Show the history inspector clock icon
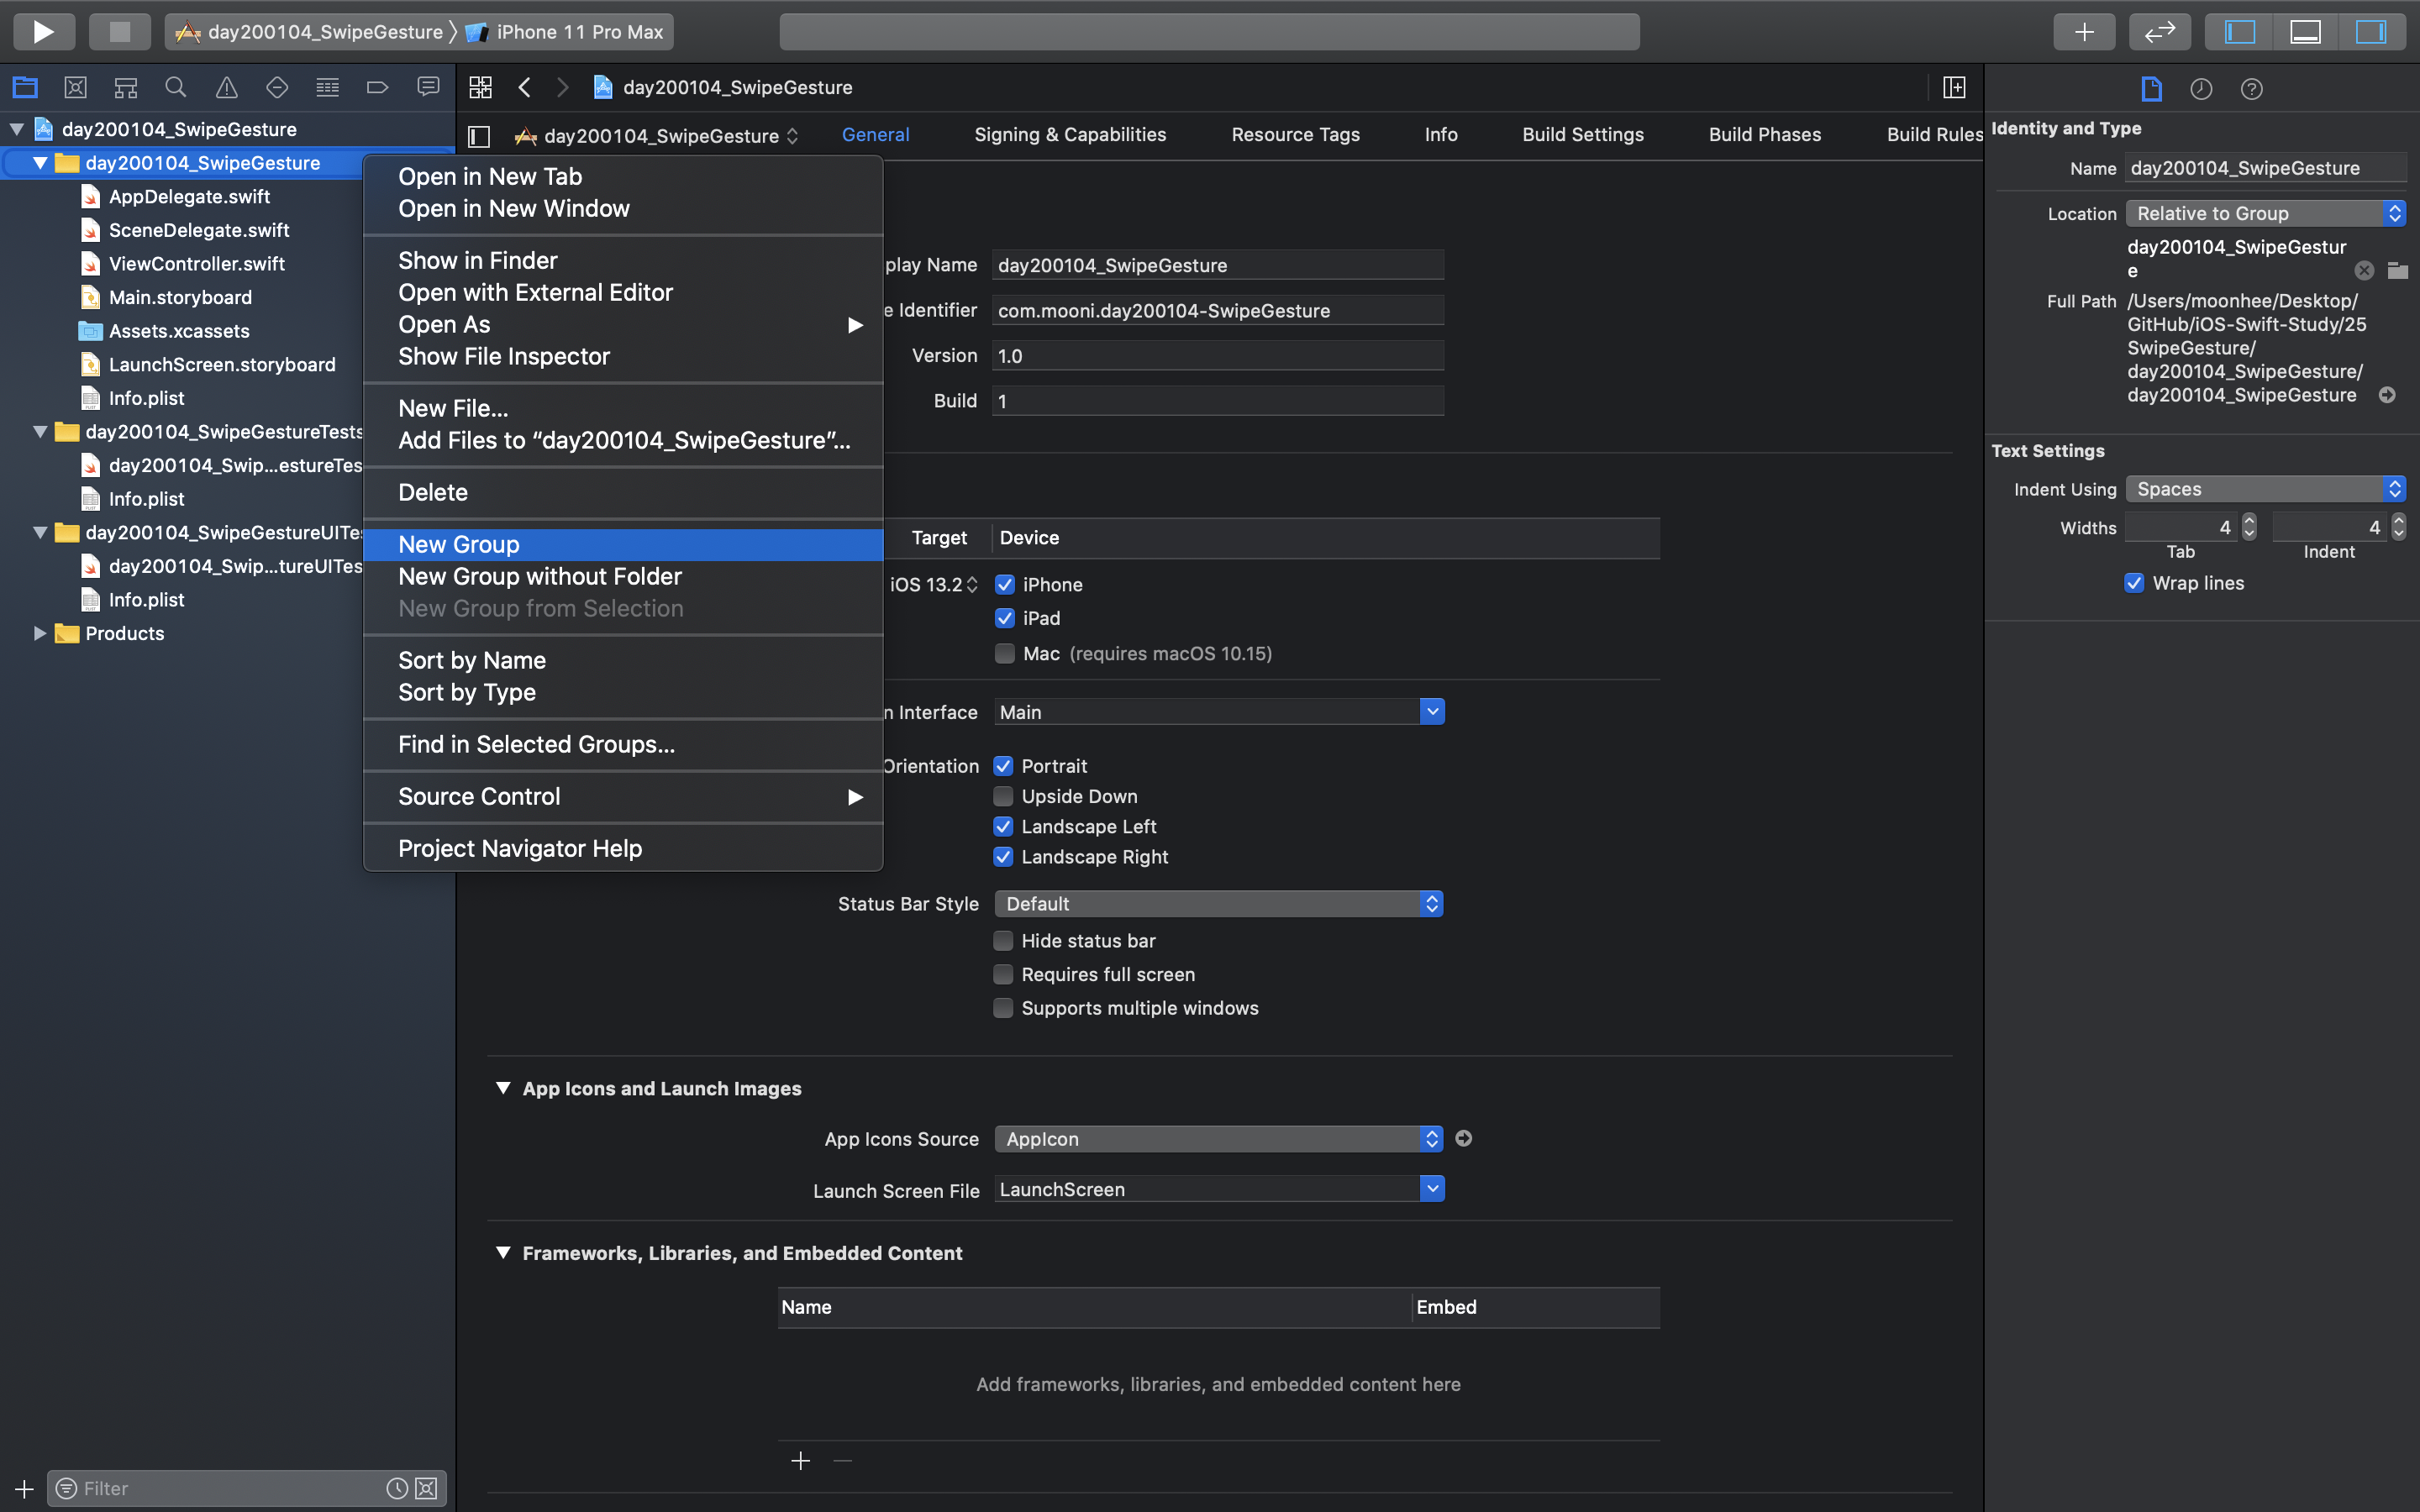This screenshot has height=1512, width=2420. (x=2201, y=89)
